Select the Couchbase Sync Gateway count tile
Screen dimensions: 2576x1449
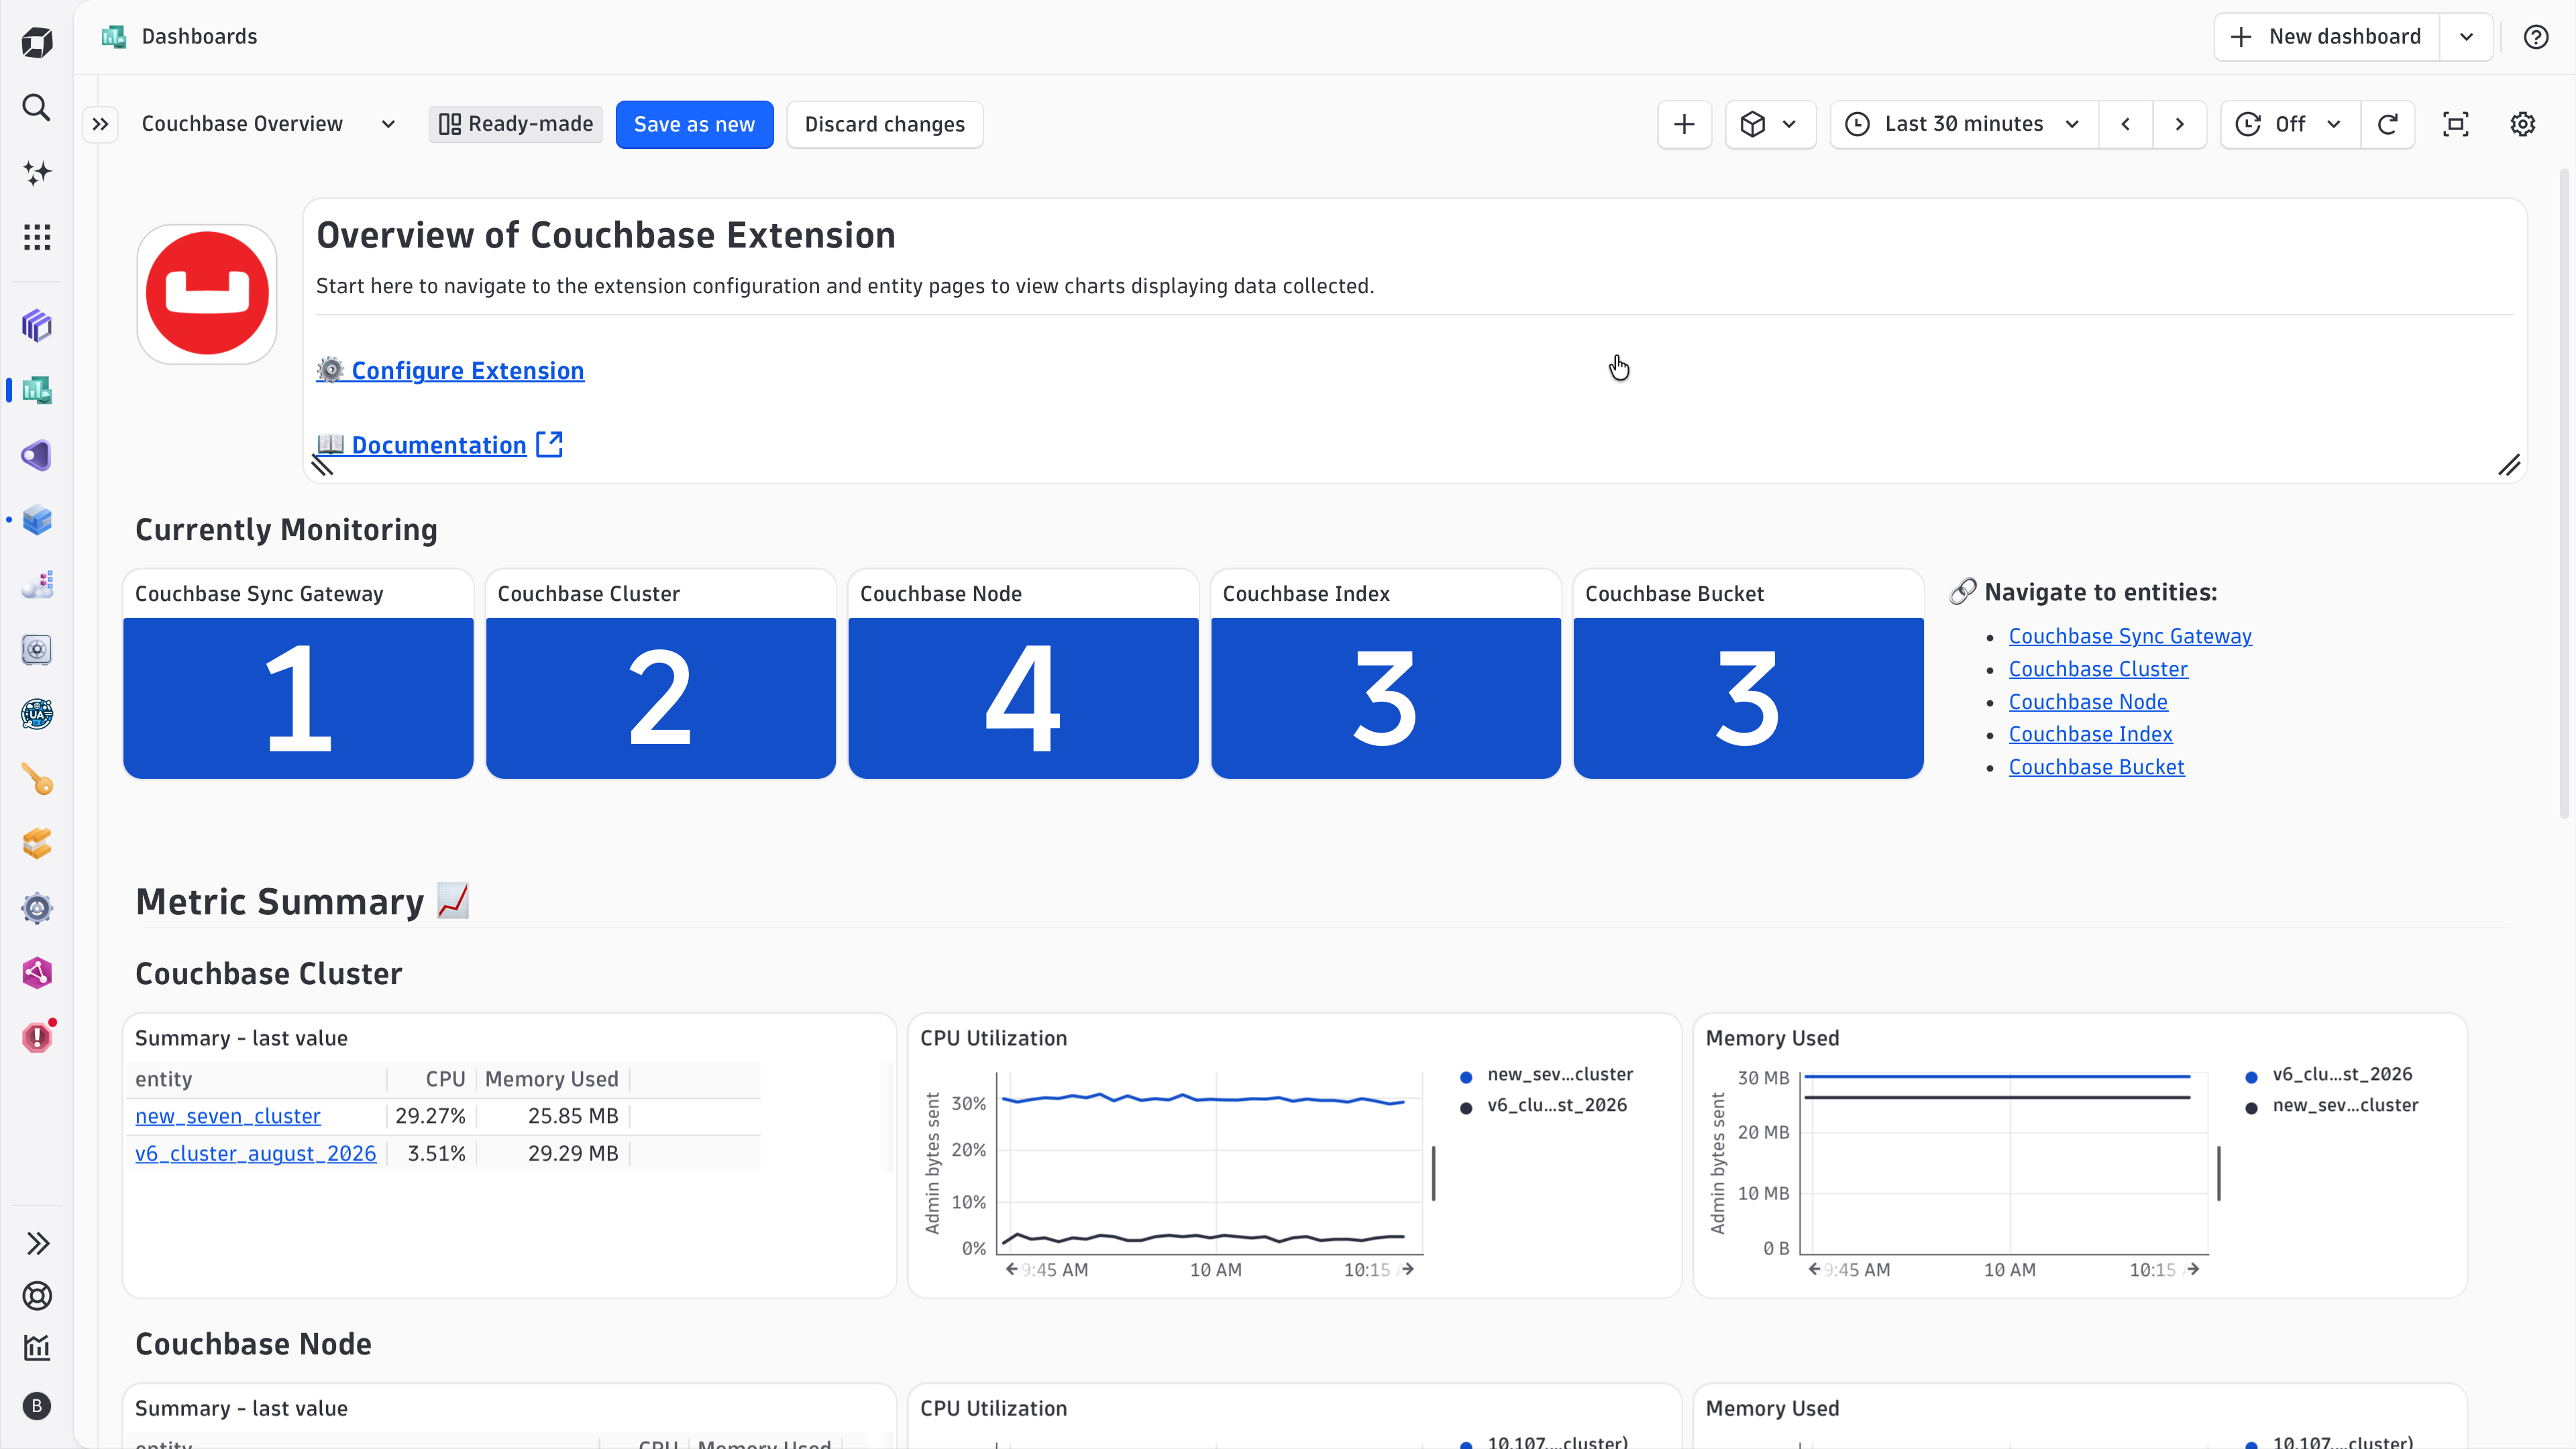pyautogui.click(x=298, y=674)
